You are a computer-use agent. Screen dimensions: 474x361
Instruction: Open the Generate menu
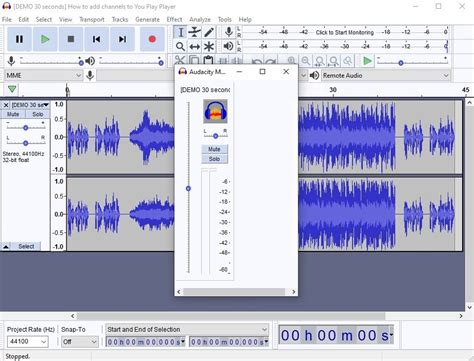pyautogui.click(x=147, y=19)
